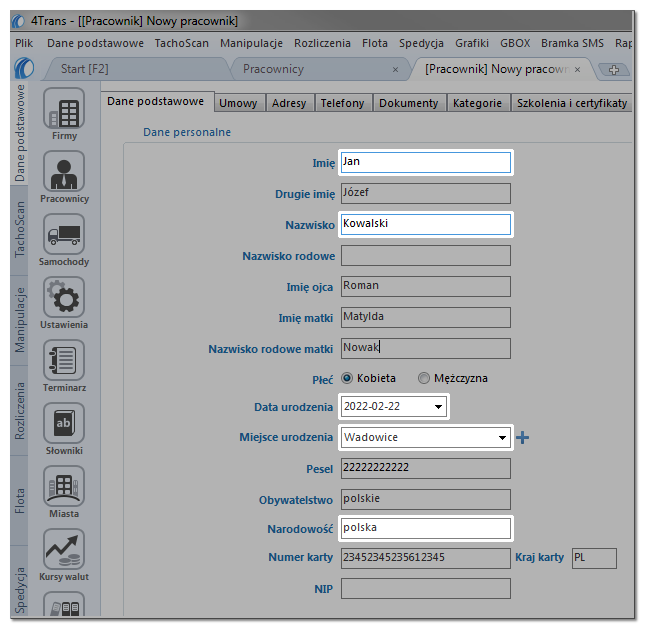Switch to the Dokumenty tab
This screenshot has height=629, width=645.
[408, 103]
